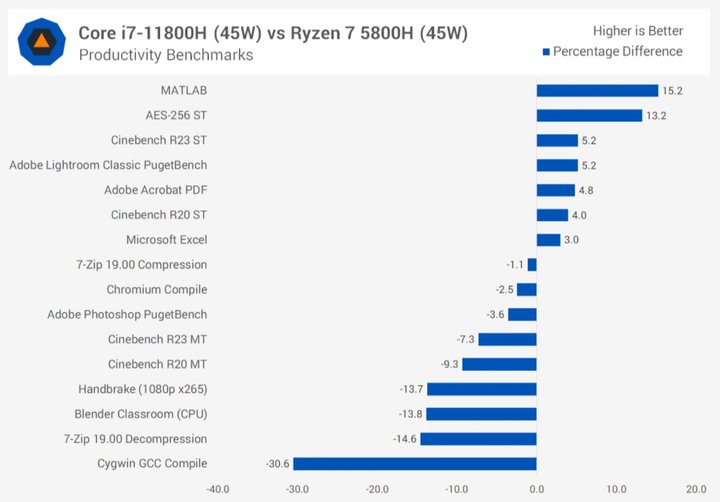Select the Cinebench R23 ST label
The height and width of the screenshot is (502, 720).
click(159, 140)
